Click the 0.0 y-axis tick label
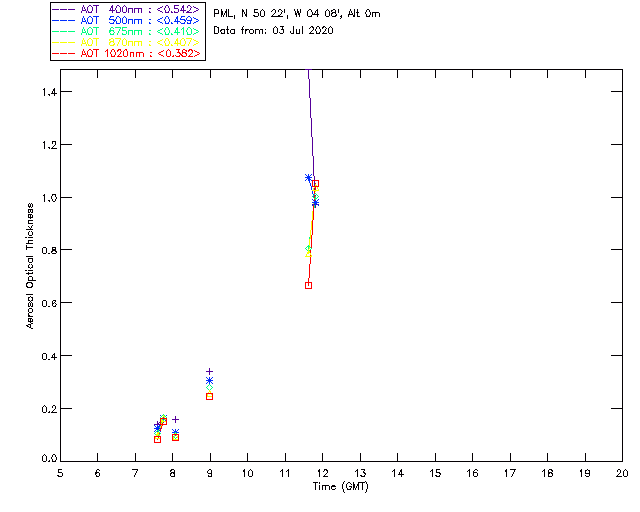Image resolution: width=640 pixels, height=512 pixels. click(49, 459)
